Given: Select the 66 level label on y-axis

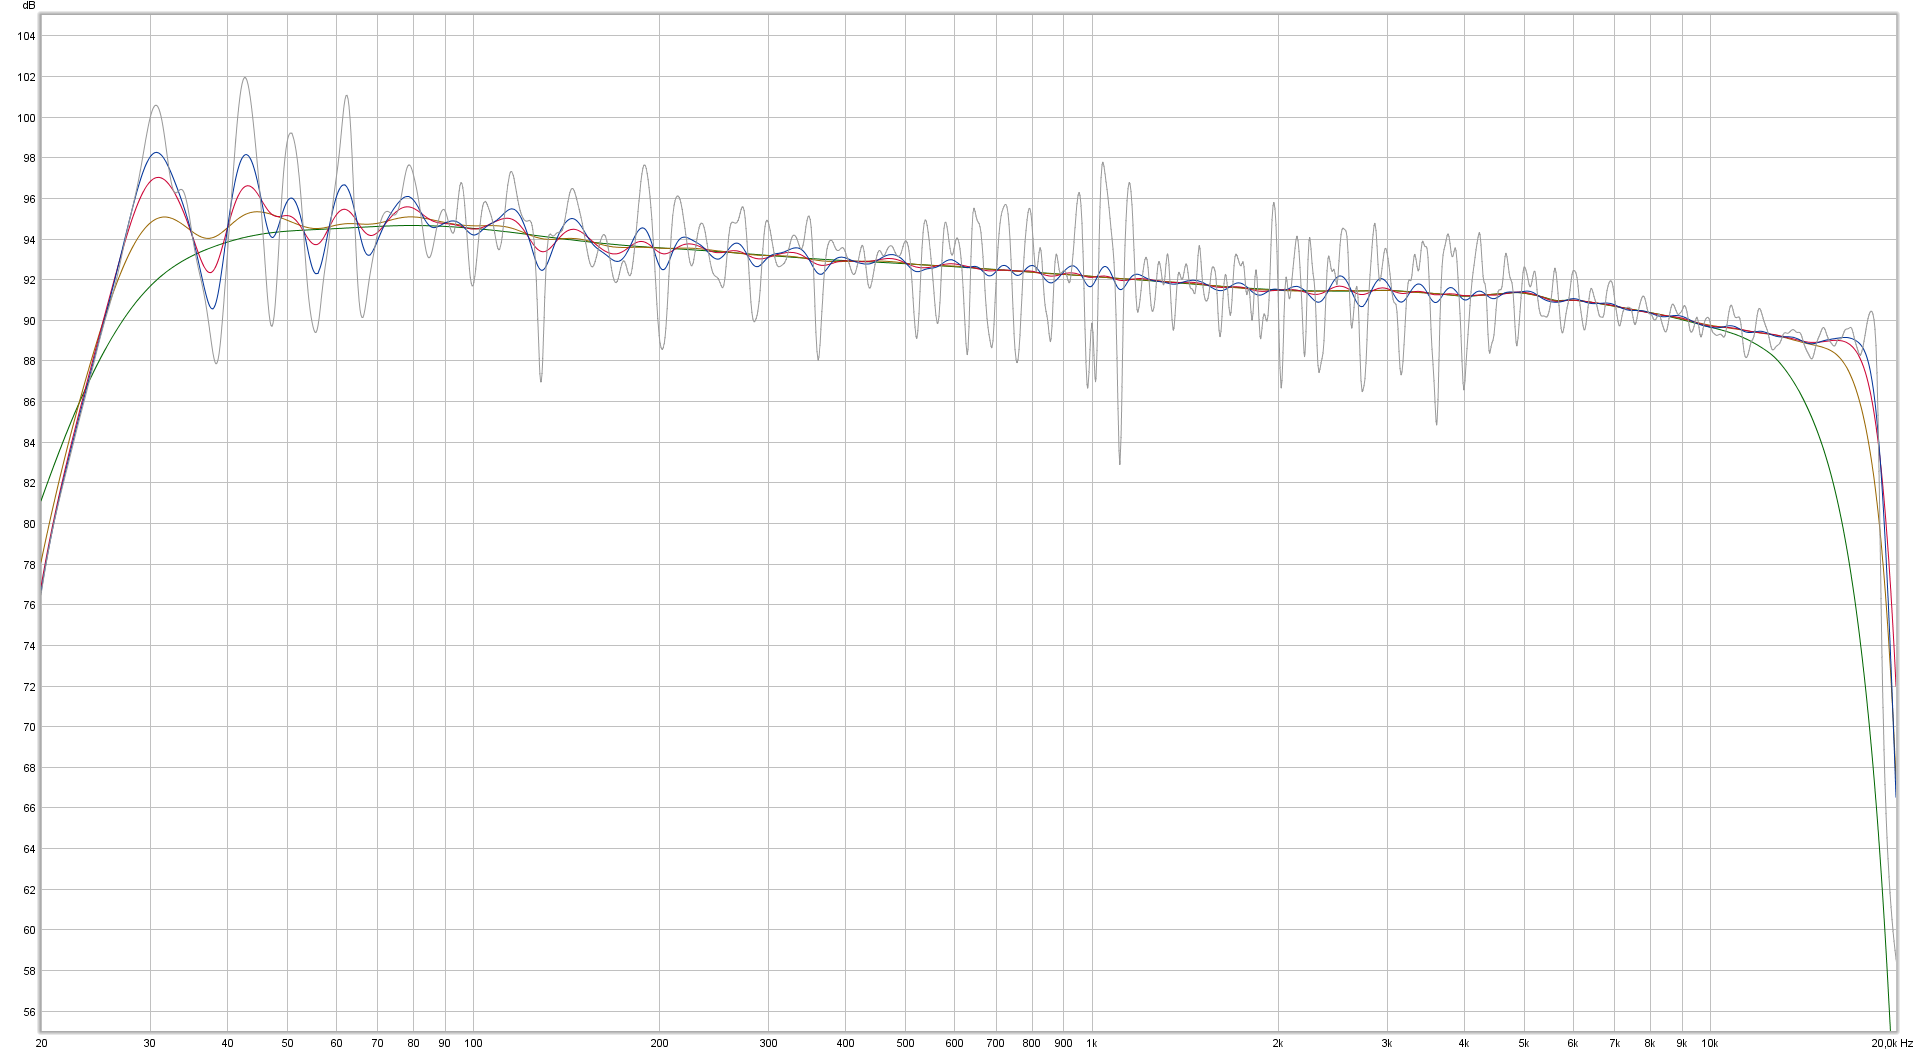Looking at the screenshot, I should (x=29, y=809).
